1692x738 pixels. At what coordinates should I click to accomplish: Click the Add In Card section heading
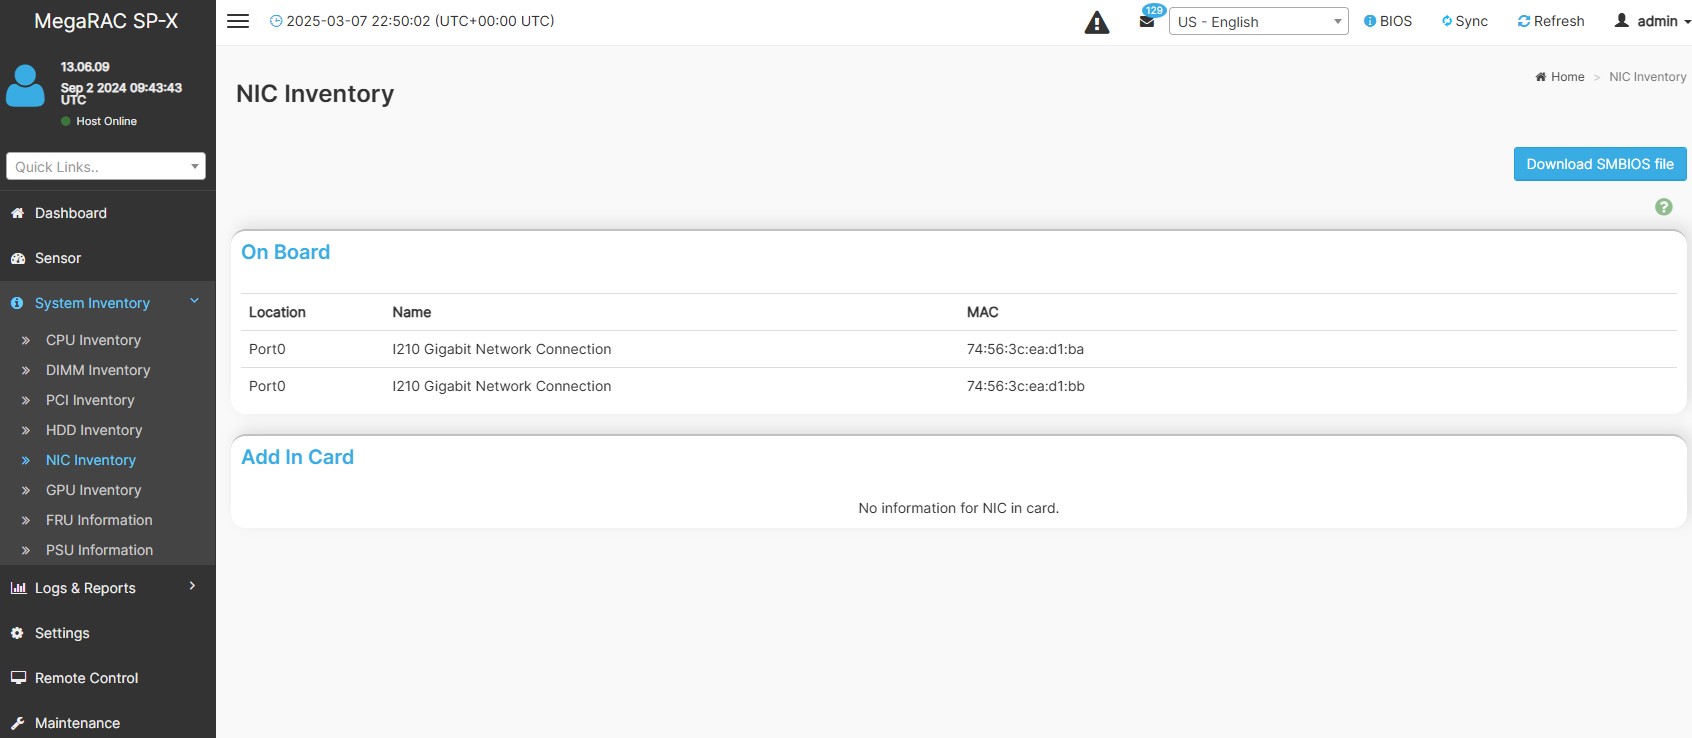tap(297, 457)
